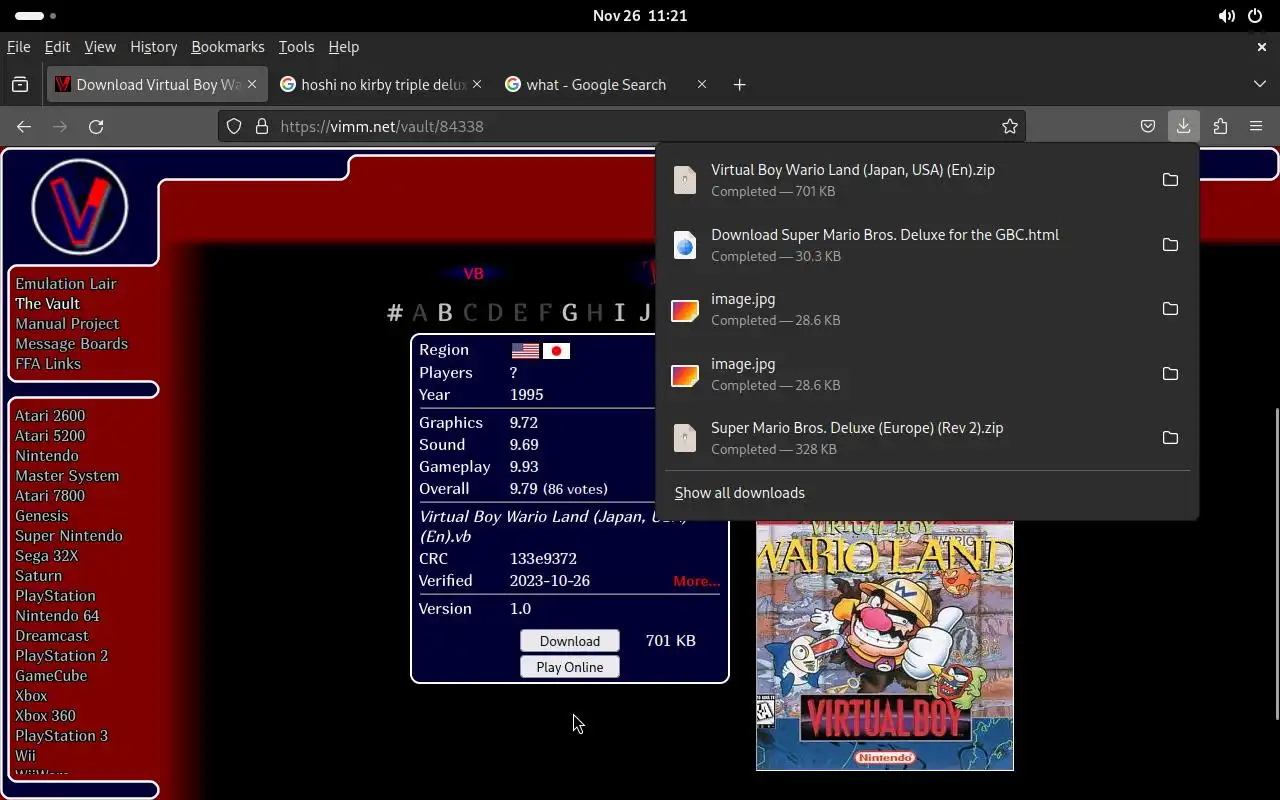This screenshot has height=800, width=1280.
Task: Open the File menu
Action: (18, 47)
